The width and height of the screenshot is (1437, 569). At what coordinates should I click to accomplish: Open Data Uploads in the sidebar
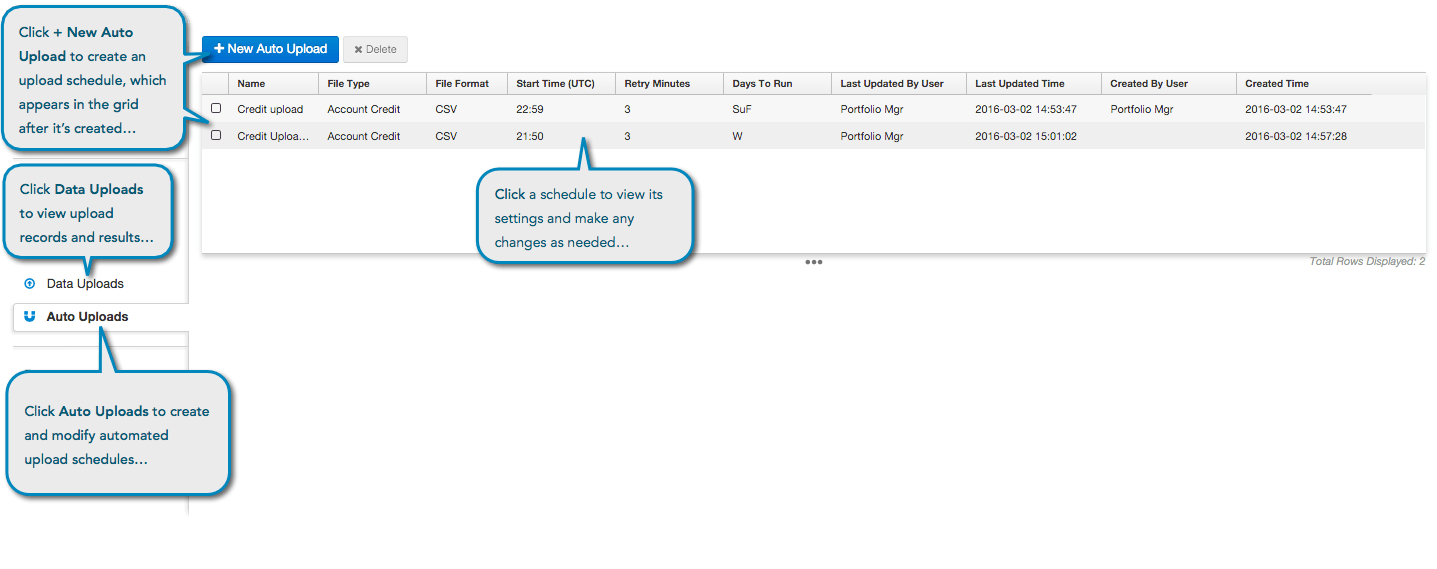tap(85, 284)
